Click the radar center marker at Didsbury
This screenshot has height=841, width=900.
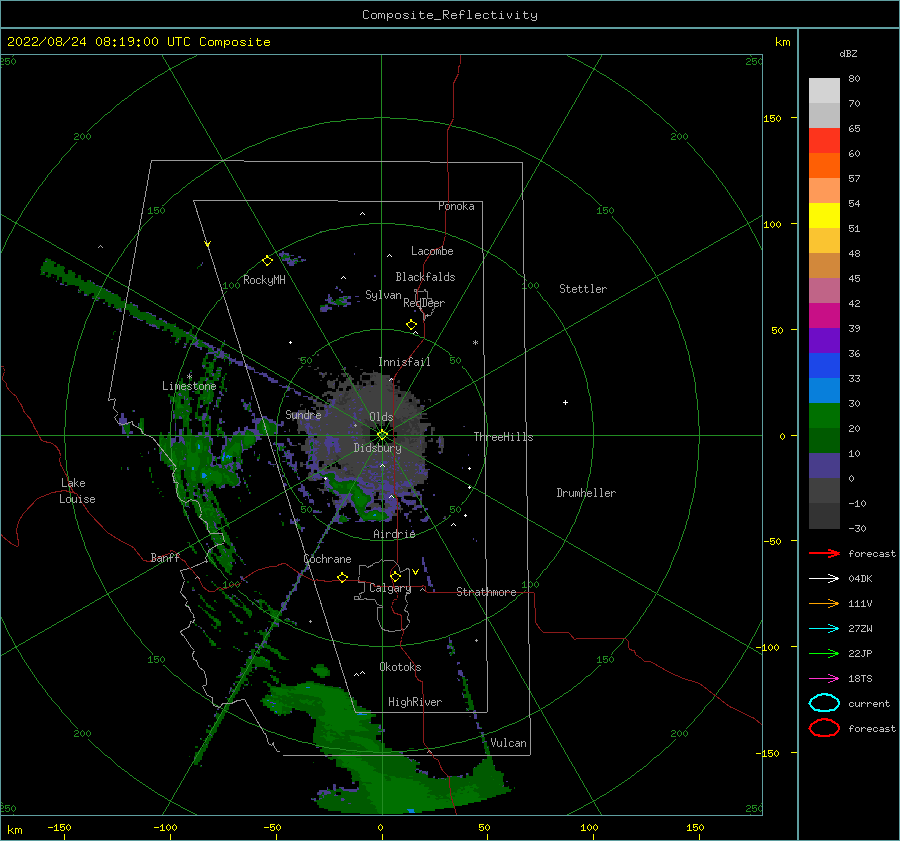coord(382,435)
